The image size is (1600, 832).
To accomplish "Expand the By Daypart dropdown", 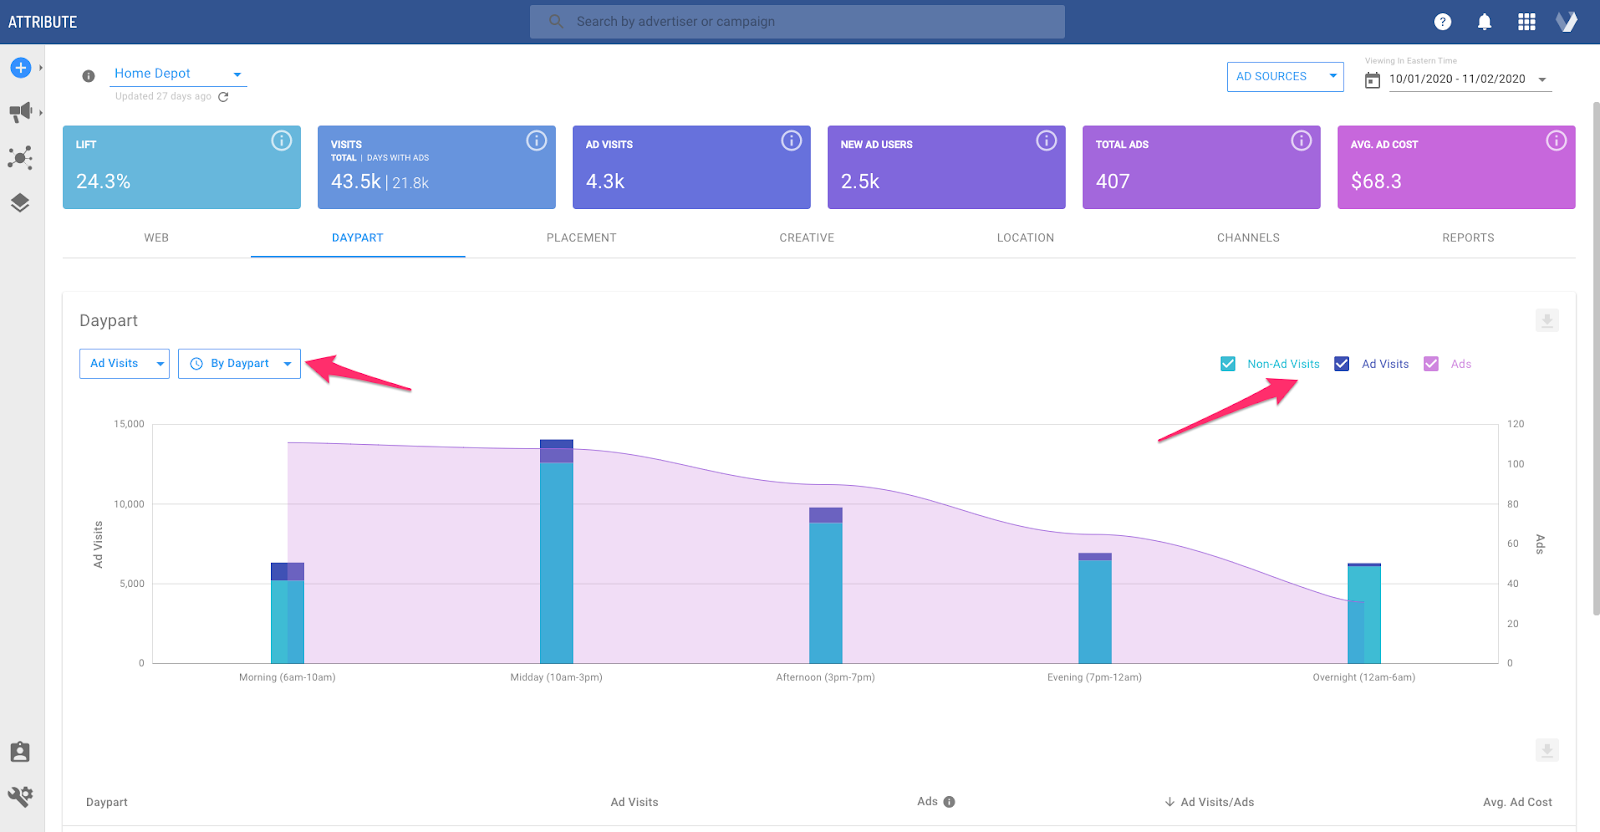I will pyautogui.click(x=239, y=364).
